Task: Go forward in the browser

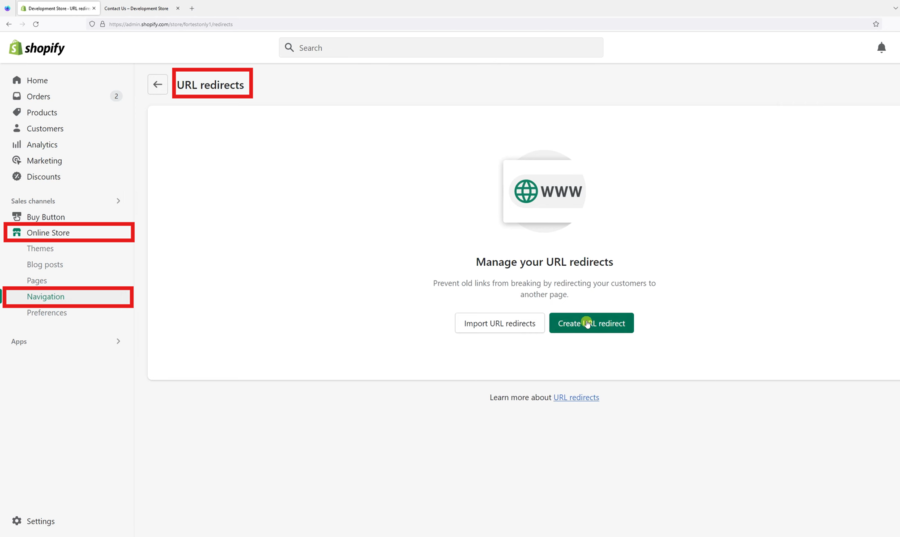Action: coord(22,24)
